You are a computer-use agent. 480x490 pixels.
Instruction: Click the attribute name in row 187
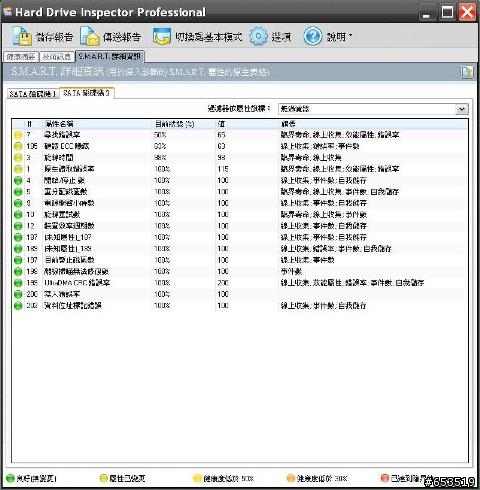(x=68, y=237)
